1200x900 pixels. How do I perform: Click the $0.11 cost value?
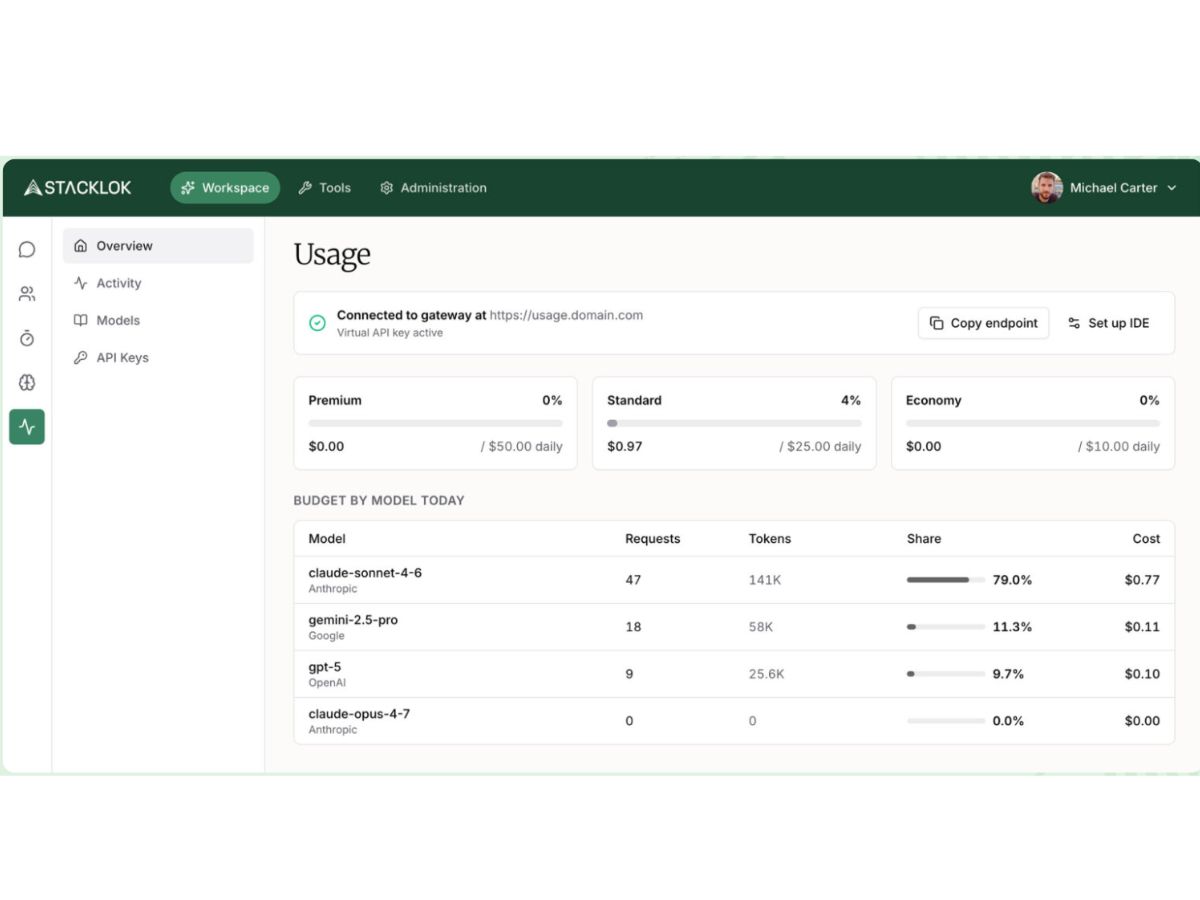1142,627
